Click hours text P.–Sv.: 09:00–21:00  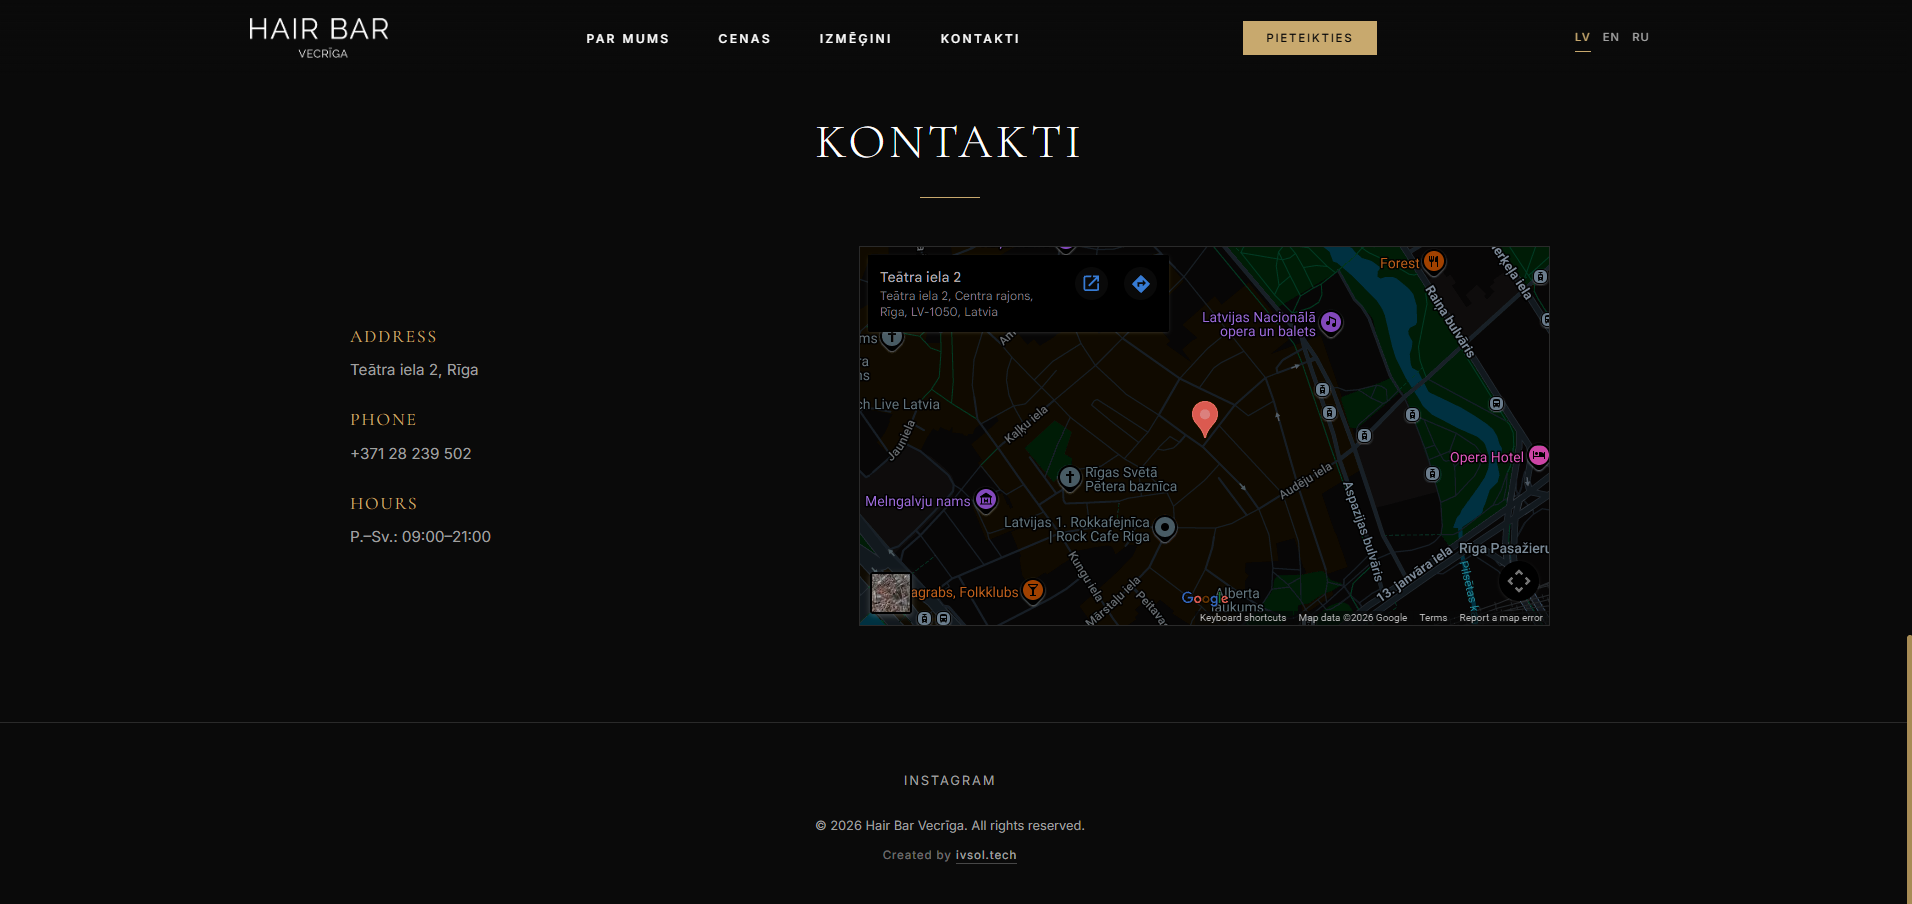tap(420, 537)
